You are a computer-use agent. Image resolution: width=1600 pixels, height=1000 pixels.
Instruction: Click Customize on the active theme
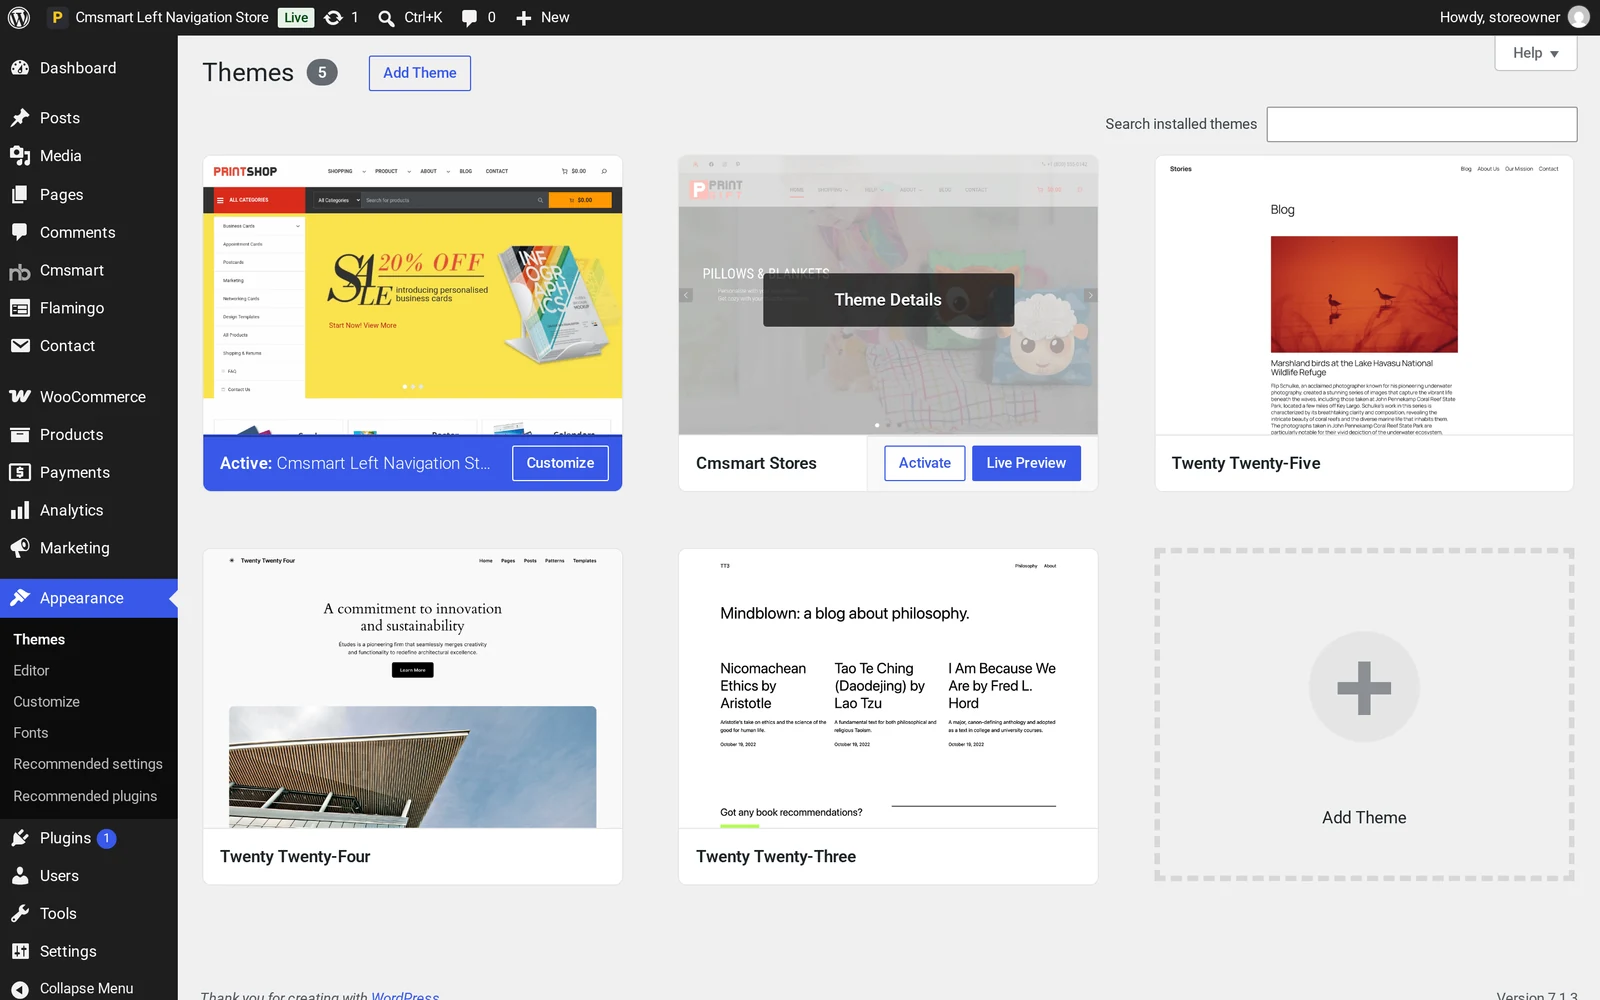pos(560,463)
